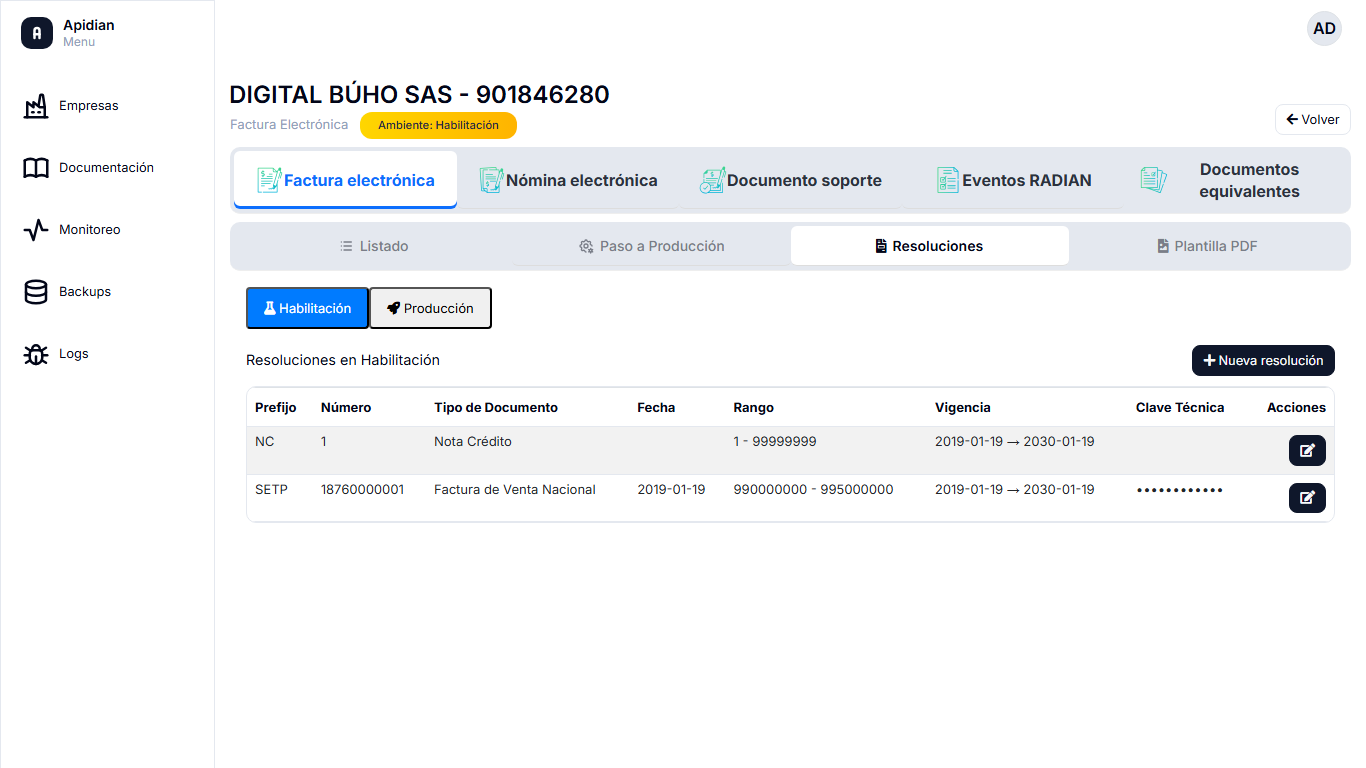Click the number 18760000001 cell
Screen dimensions: 1366x768
tap(363, 489)
